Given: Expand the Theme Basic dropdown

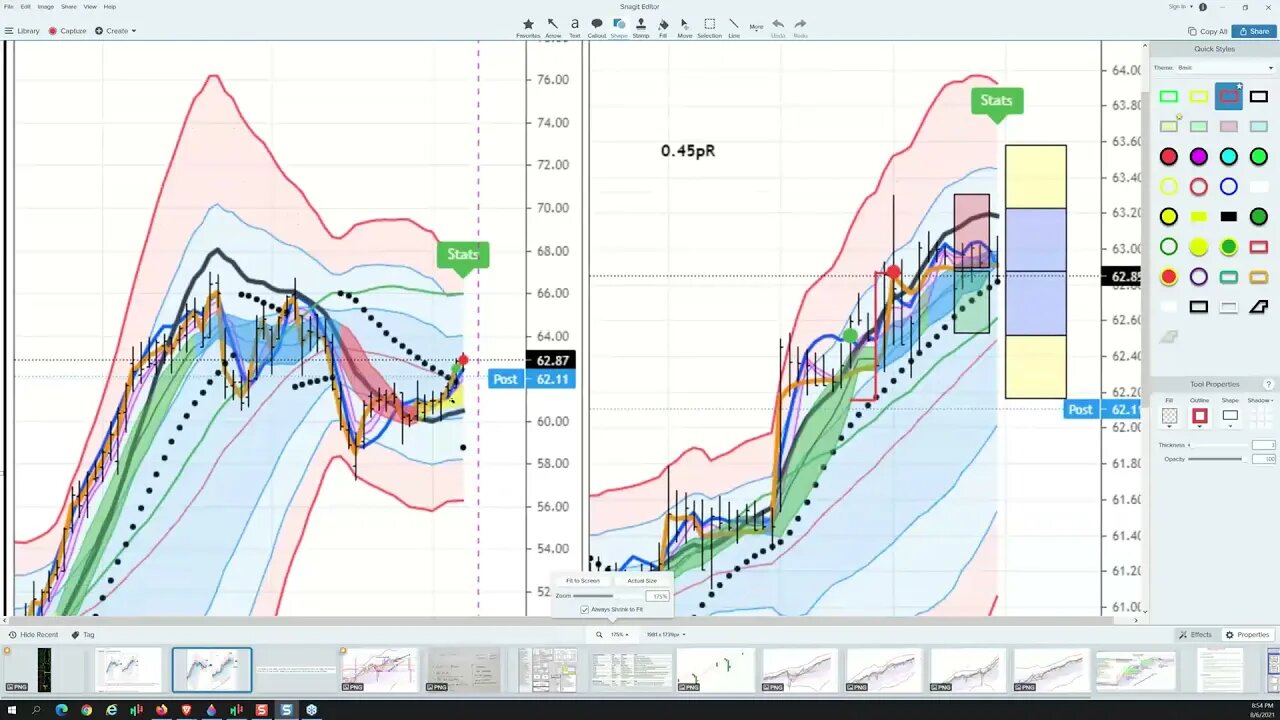Looking at the screenshot, I should tap(1225, 67).
